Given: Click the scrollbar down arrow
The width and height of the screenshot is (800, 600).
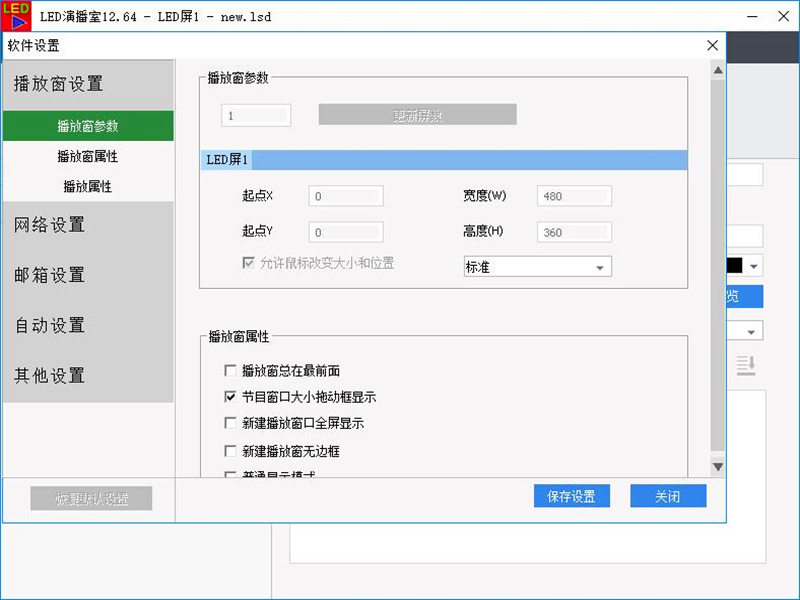Looking at the screenshot, I should click(x=717, y=467).
